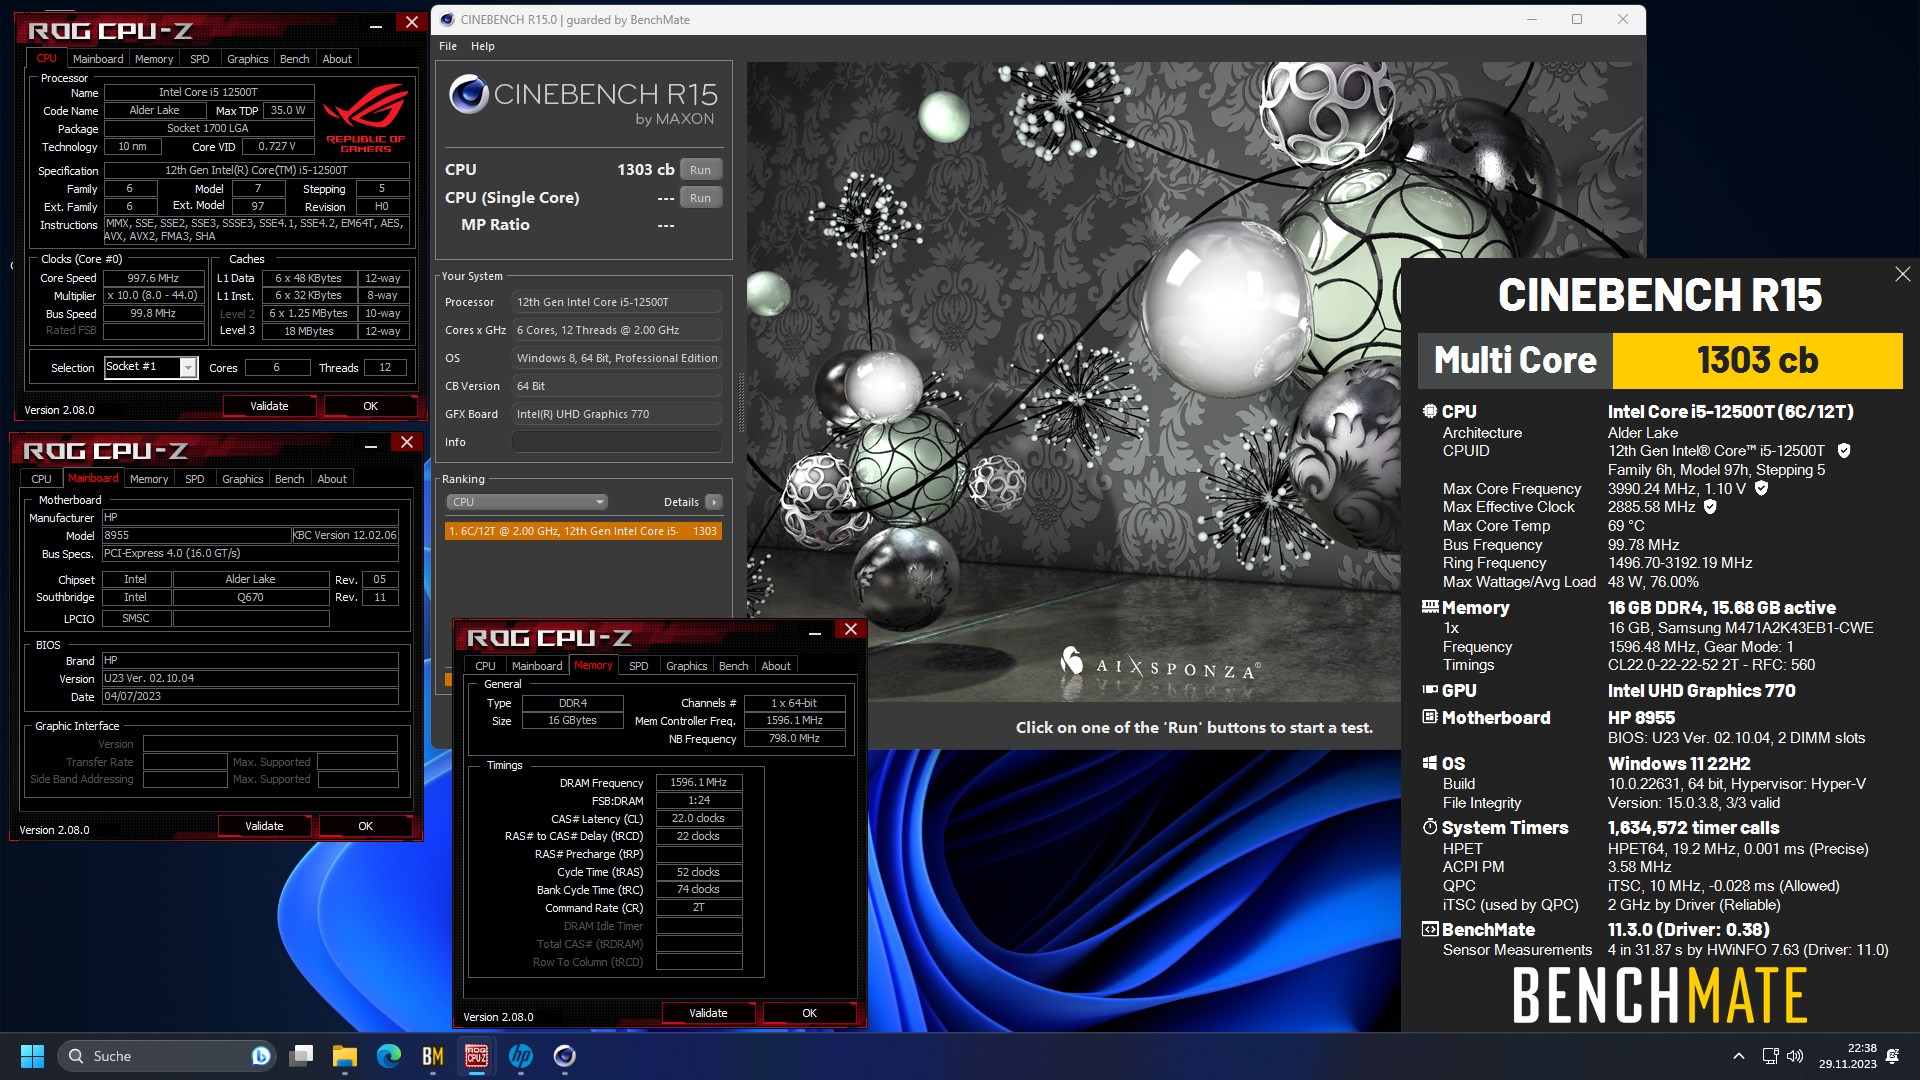Click the ROG Republic of Gamers logo
Viewport: 1920px width, 1080px height.
click(365, 118)
